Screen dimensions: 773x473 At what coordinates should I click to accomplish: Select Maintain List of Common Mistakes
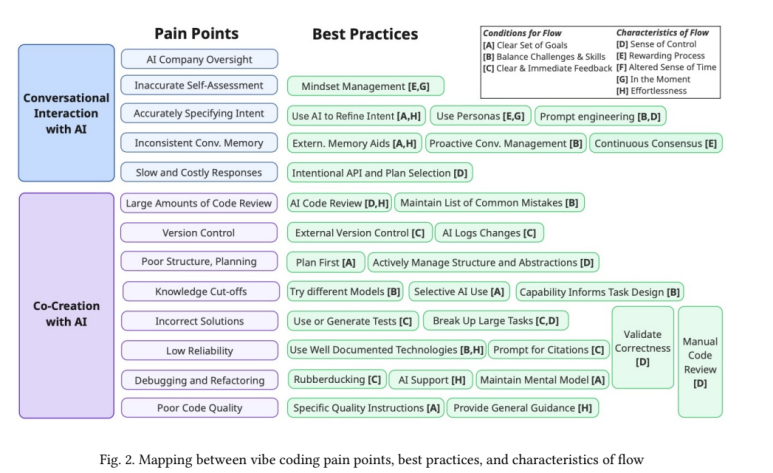click(x=489, y=203)
